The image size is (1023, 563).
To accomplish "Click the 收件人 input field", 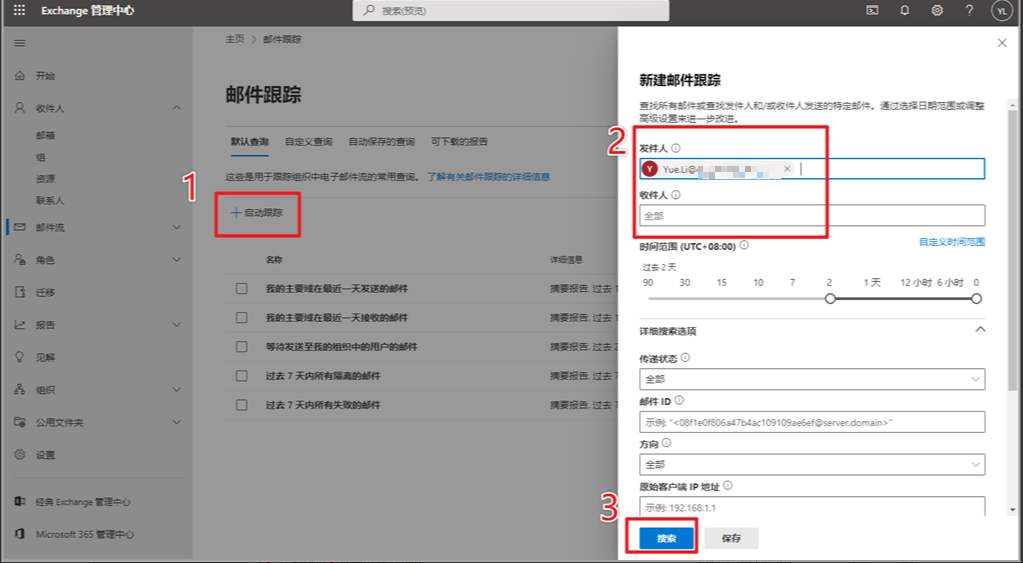I will [811, 215].
